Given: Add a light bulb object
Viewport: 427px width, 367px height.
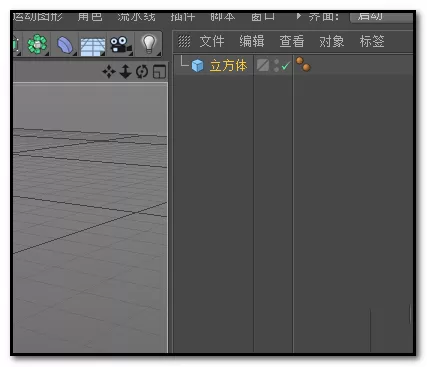Looking at the screenshot, I should (x=149, y=44).
